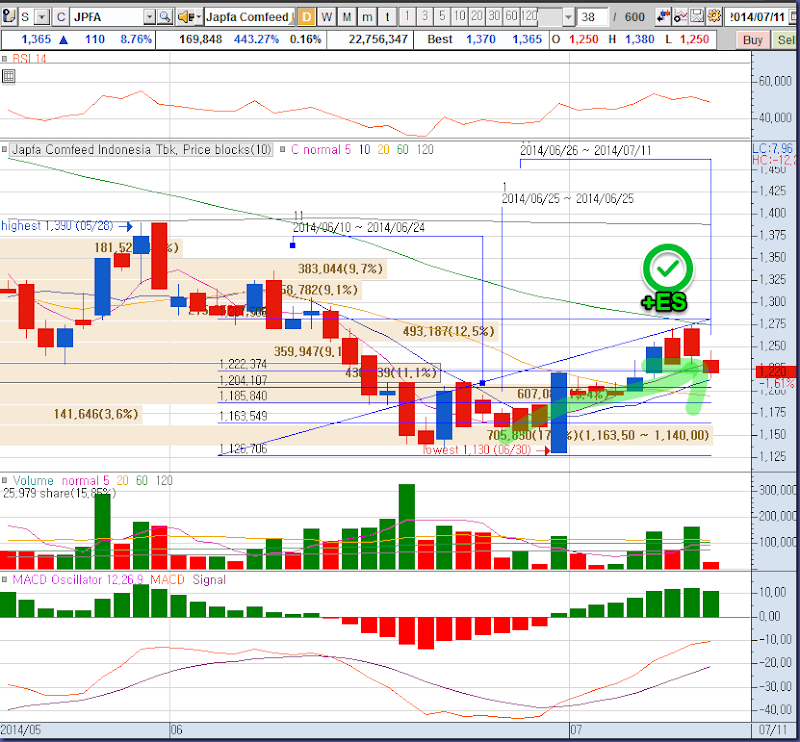Image resolution: width=800 pixels, height=742 pixels.
Task: Switch to monthly M chart period
Action: point(347,17)
